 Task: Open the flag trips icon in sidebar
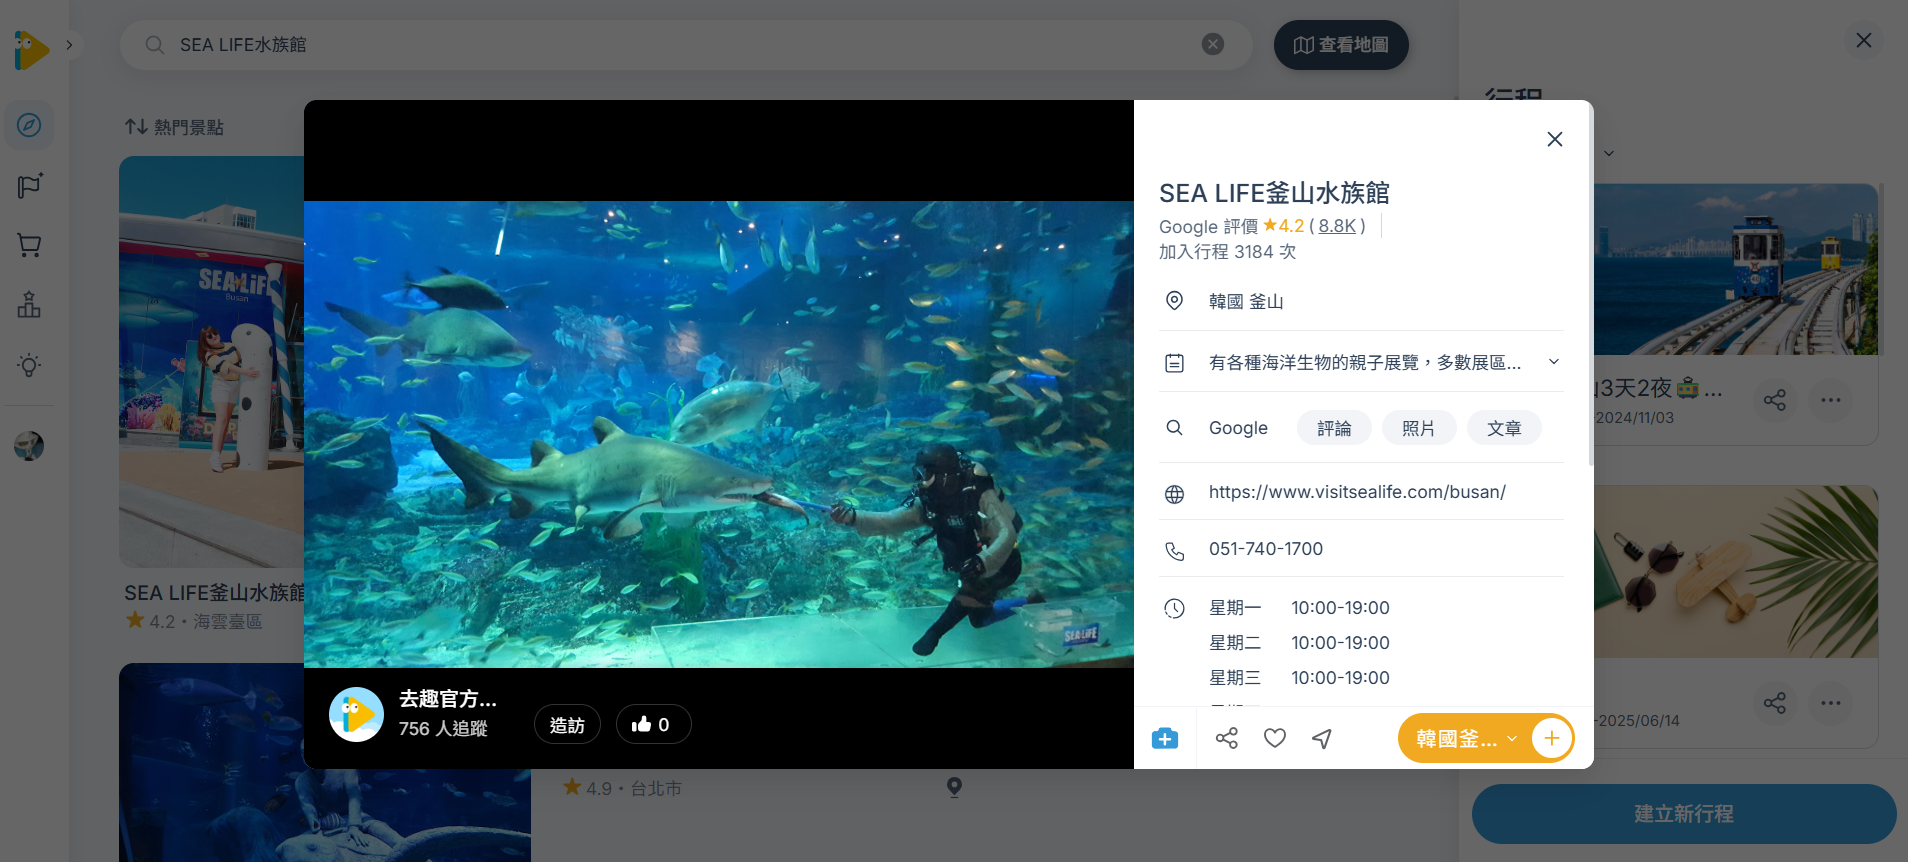coord(30,185)
